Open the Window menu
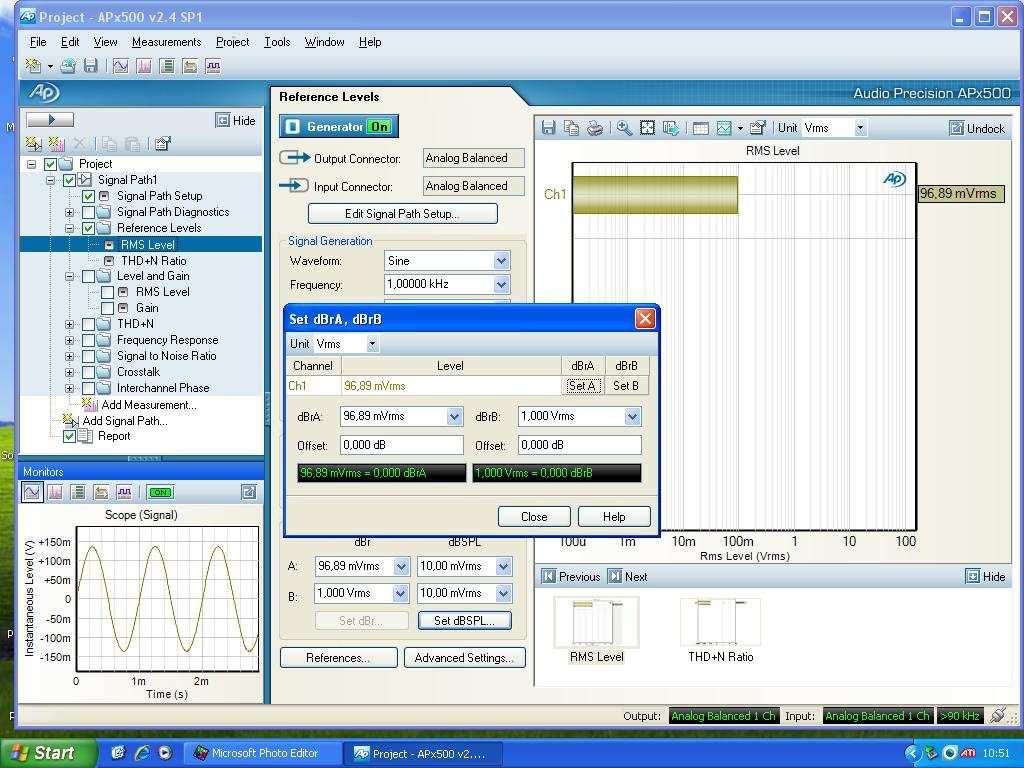The width and height of the screenshot is (1024, 768). 324,42
